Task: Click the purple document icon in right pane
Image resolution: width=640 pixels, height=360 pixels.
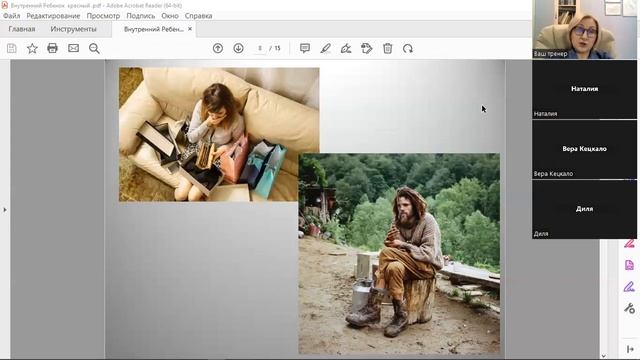Action: (x=629, y=265)
